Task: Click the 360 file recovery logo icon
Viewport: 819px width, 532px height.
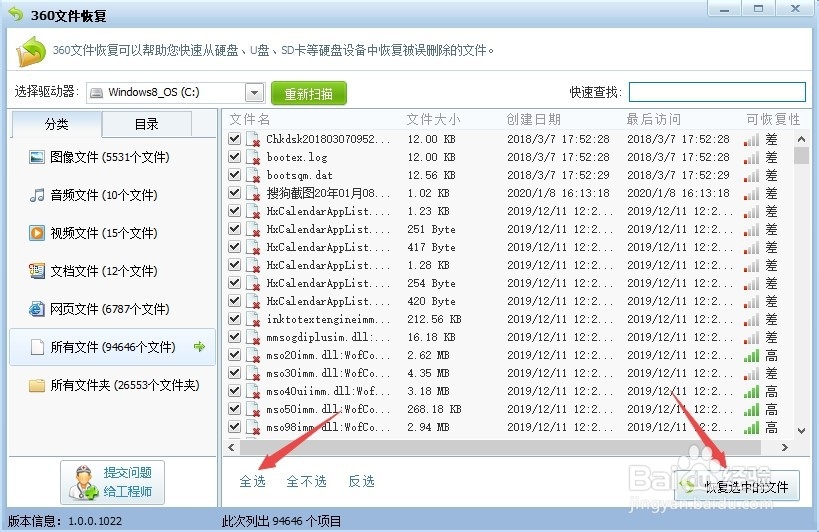Action: (x=31, y=51)
